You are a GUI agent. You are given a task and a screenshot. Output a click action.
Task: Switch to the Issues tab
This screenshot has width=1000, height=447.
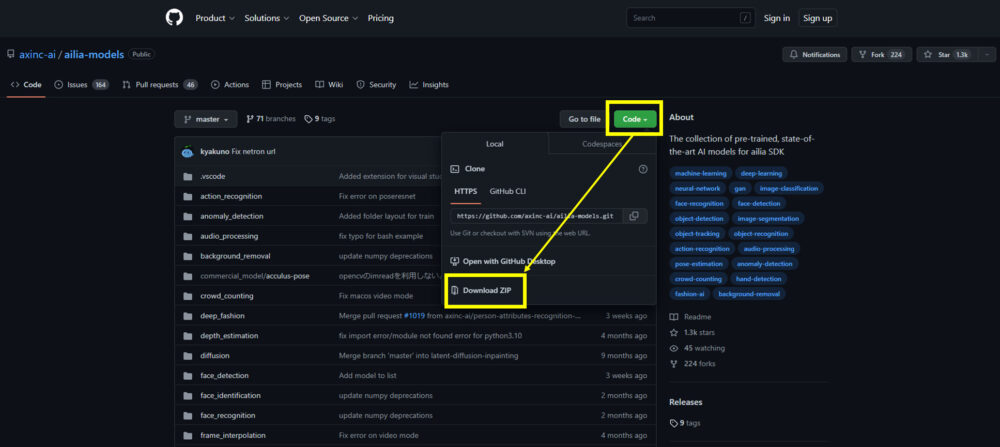tap(81, 85)
